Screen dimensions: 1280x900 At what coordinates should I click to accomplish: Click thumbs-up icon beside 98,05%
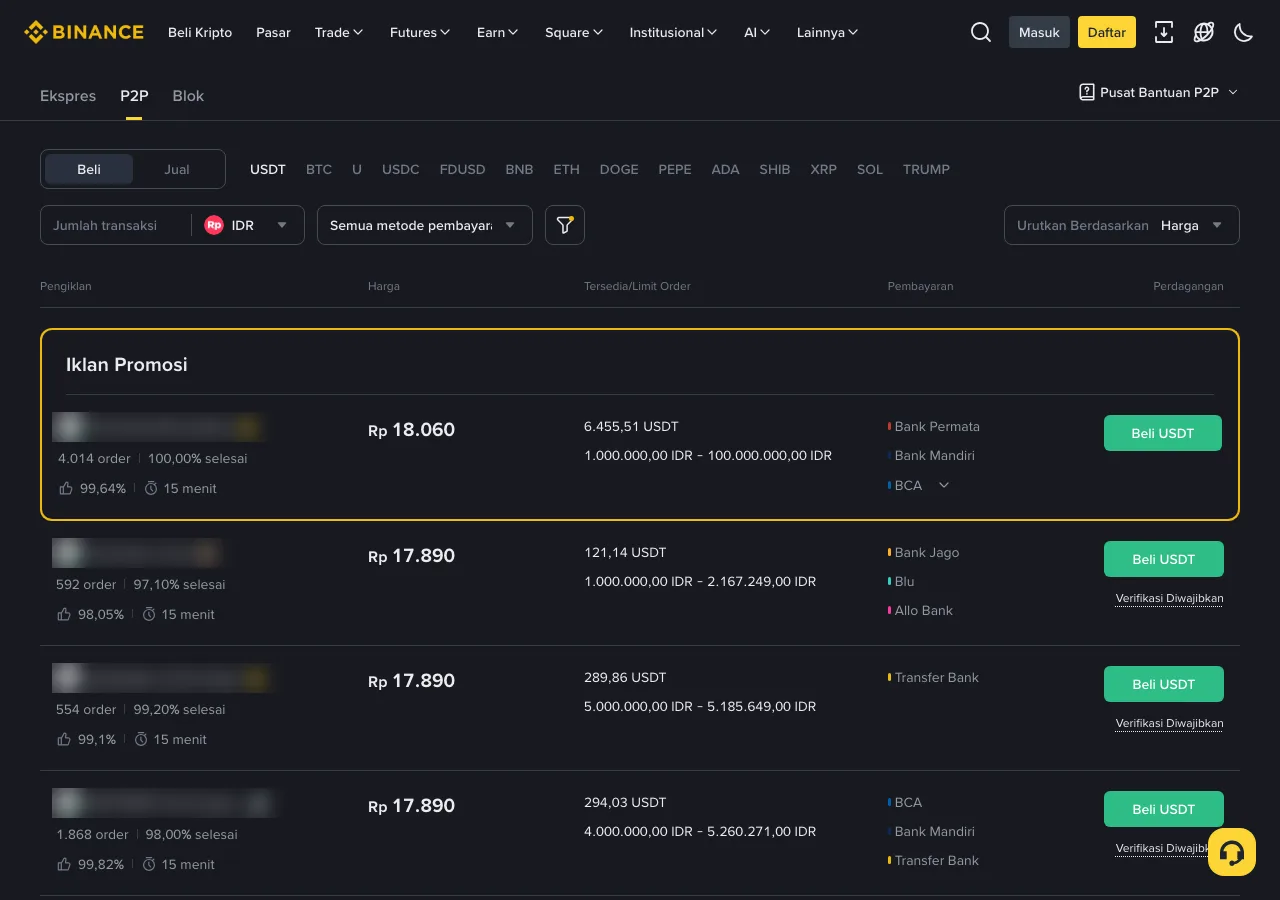[64, 614]
